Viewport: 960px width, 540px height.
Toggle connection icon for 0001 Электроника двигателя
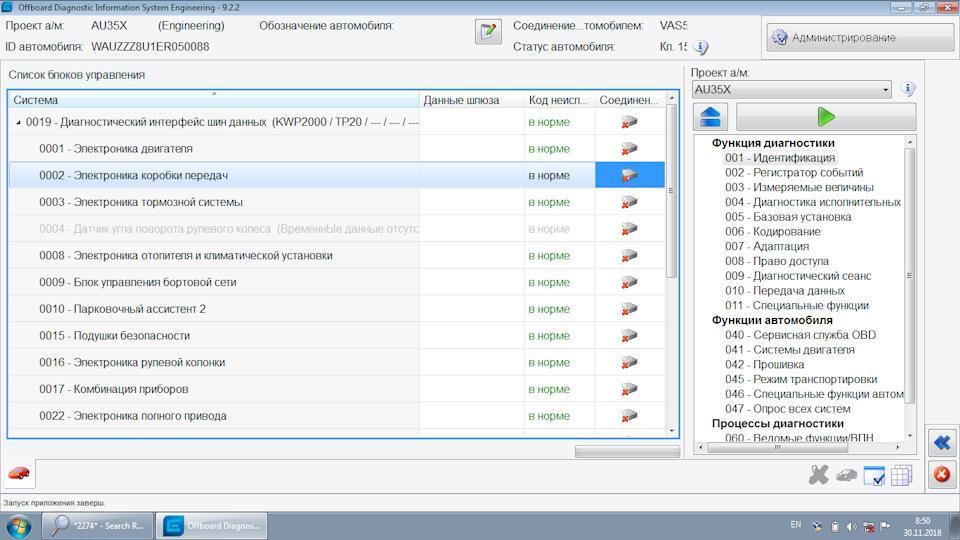click(x=629, y=149)
